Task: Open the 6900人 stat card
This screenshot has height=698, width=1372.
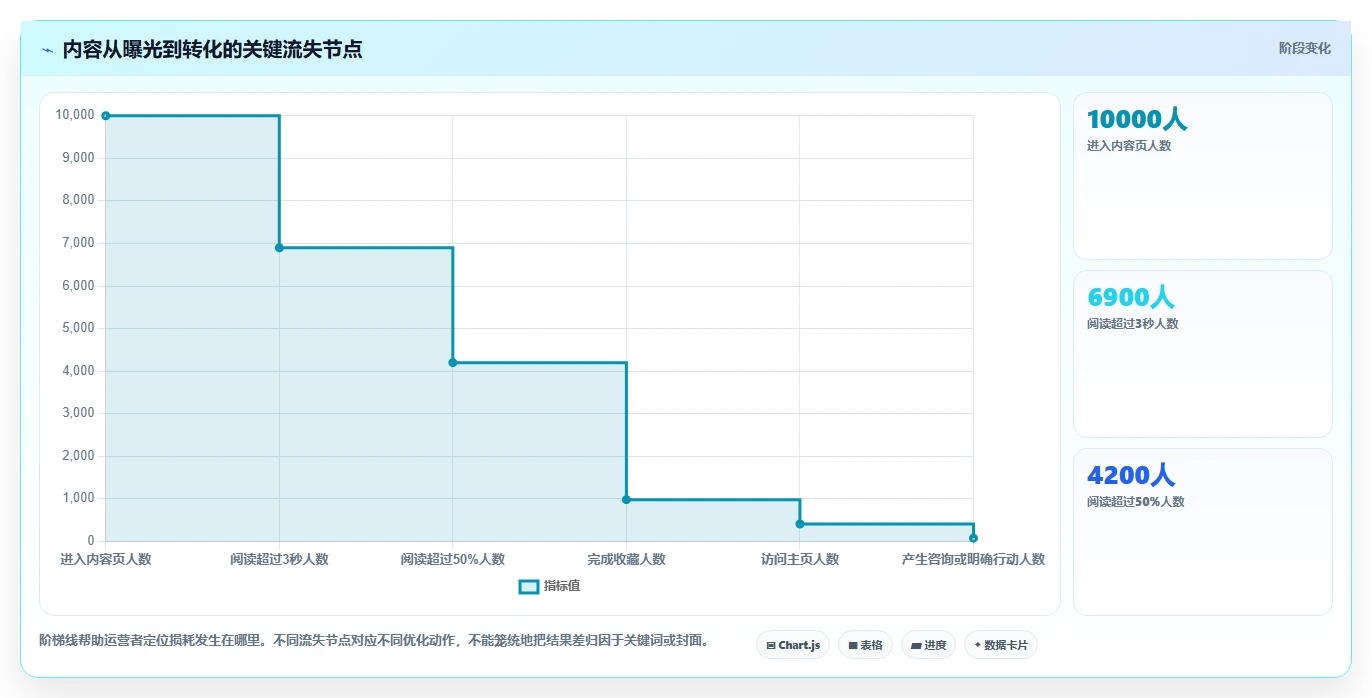Action: point(1202,354)
